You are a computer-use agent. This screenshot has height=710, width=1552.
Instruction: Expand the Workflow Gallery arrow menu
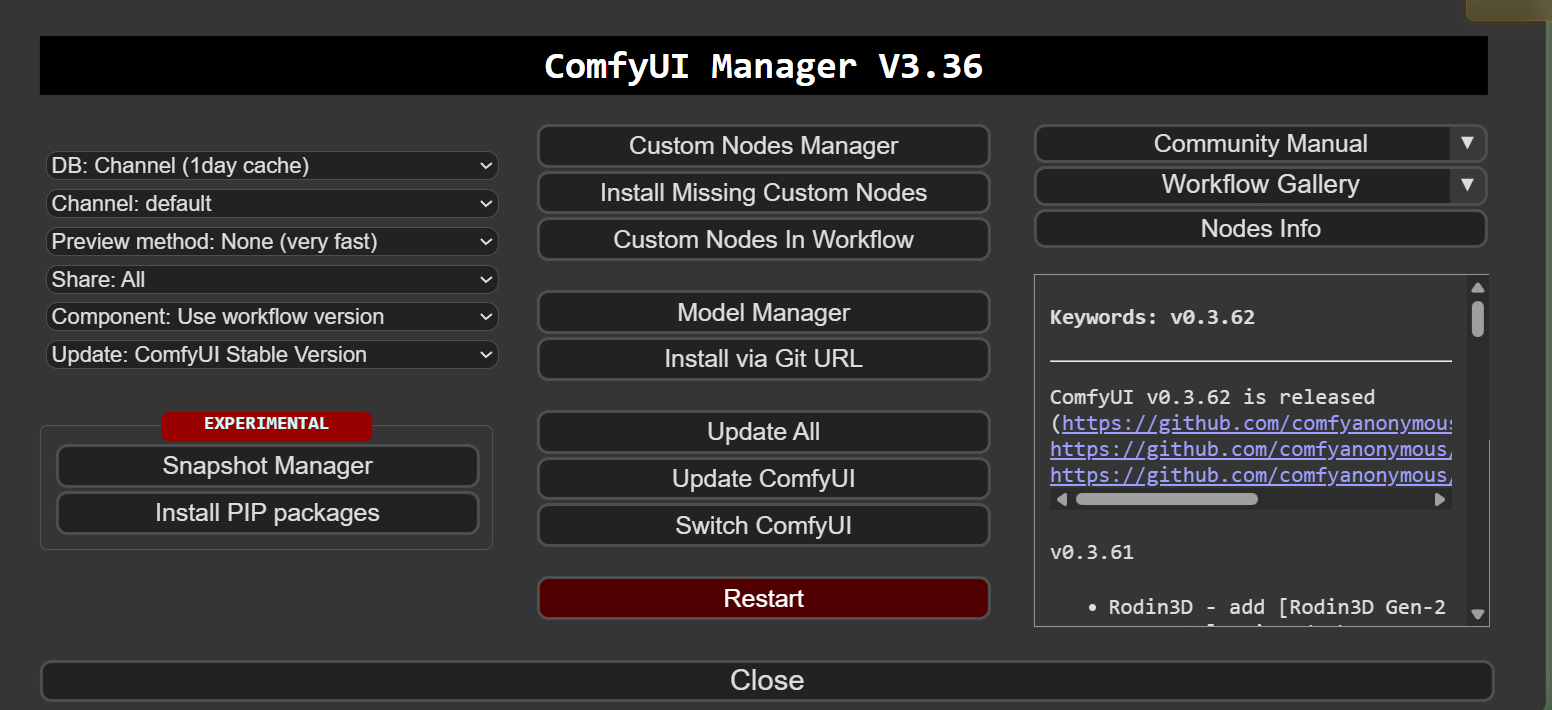pyautogui.click(x=1467, y=185)
